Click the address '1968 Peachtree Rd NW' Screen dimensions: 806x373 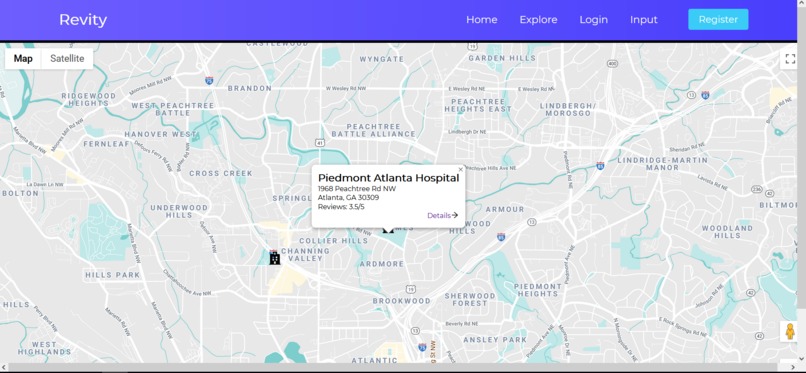click(x=357, y=189)
